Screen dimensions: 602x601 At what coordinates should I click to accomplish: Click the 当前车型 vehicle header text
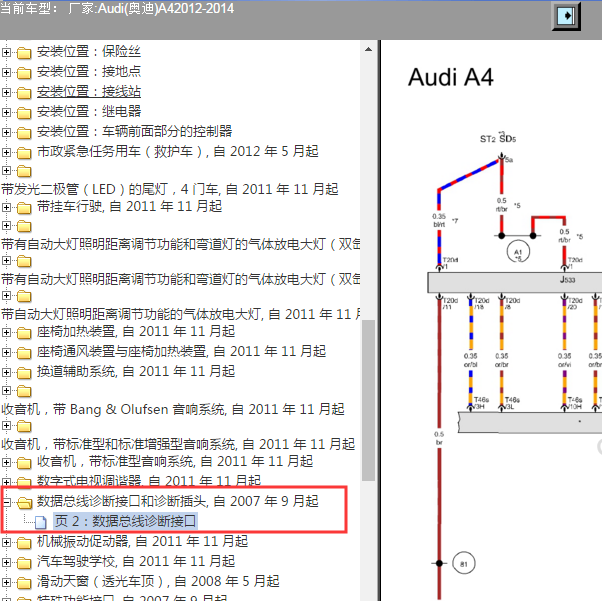[117, 8]
